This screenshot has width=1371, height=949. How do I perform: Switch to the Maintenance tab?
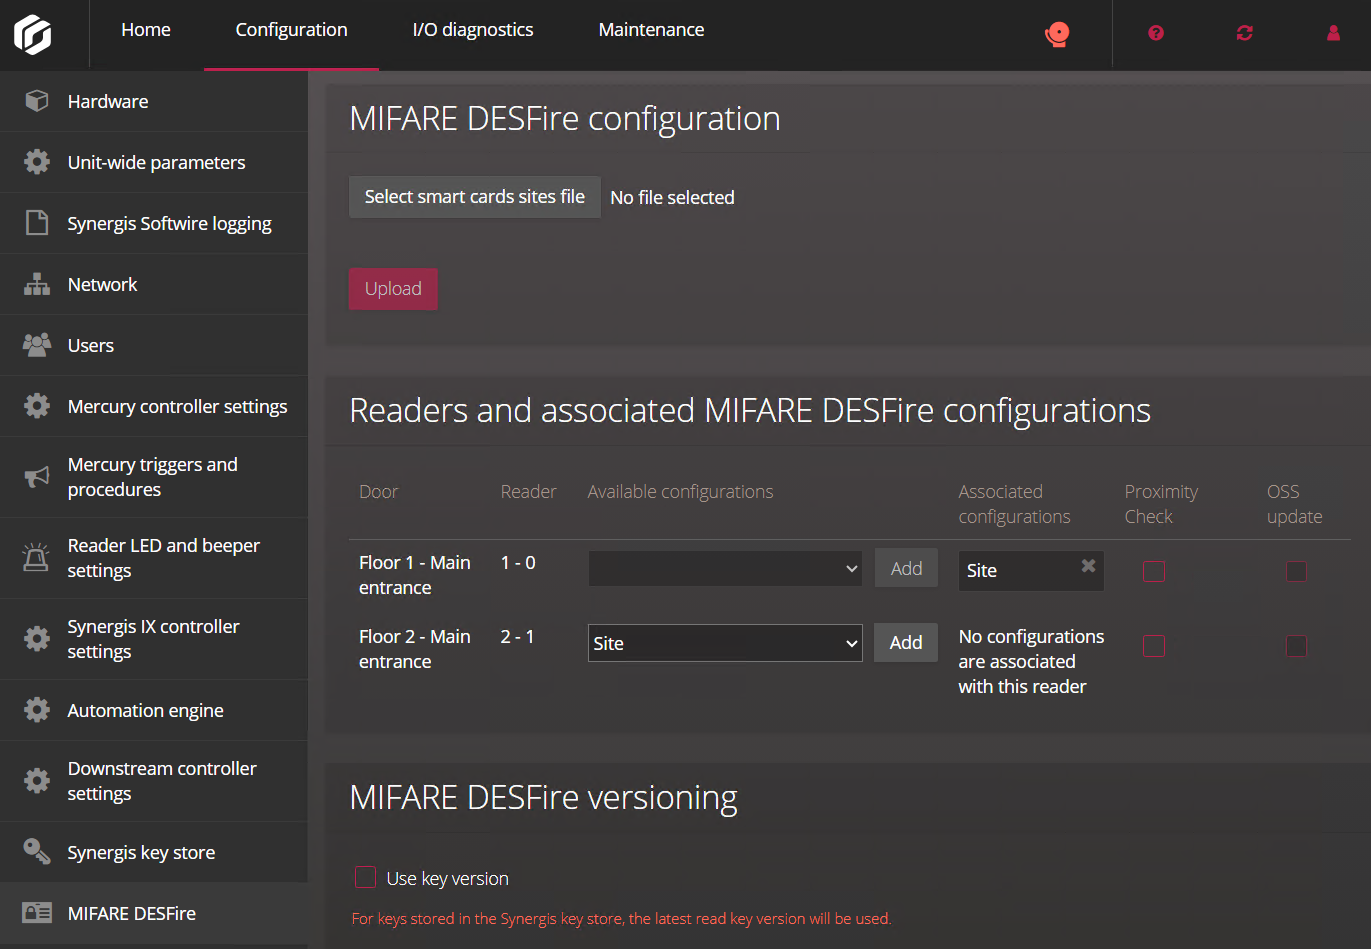[651, 29]
